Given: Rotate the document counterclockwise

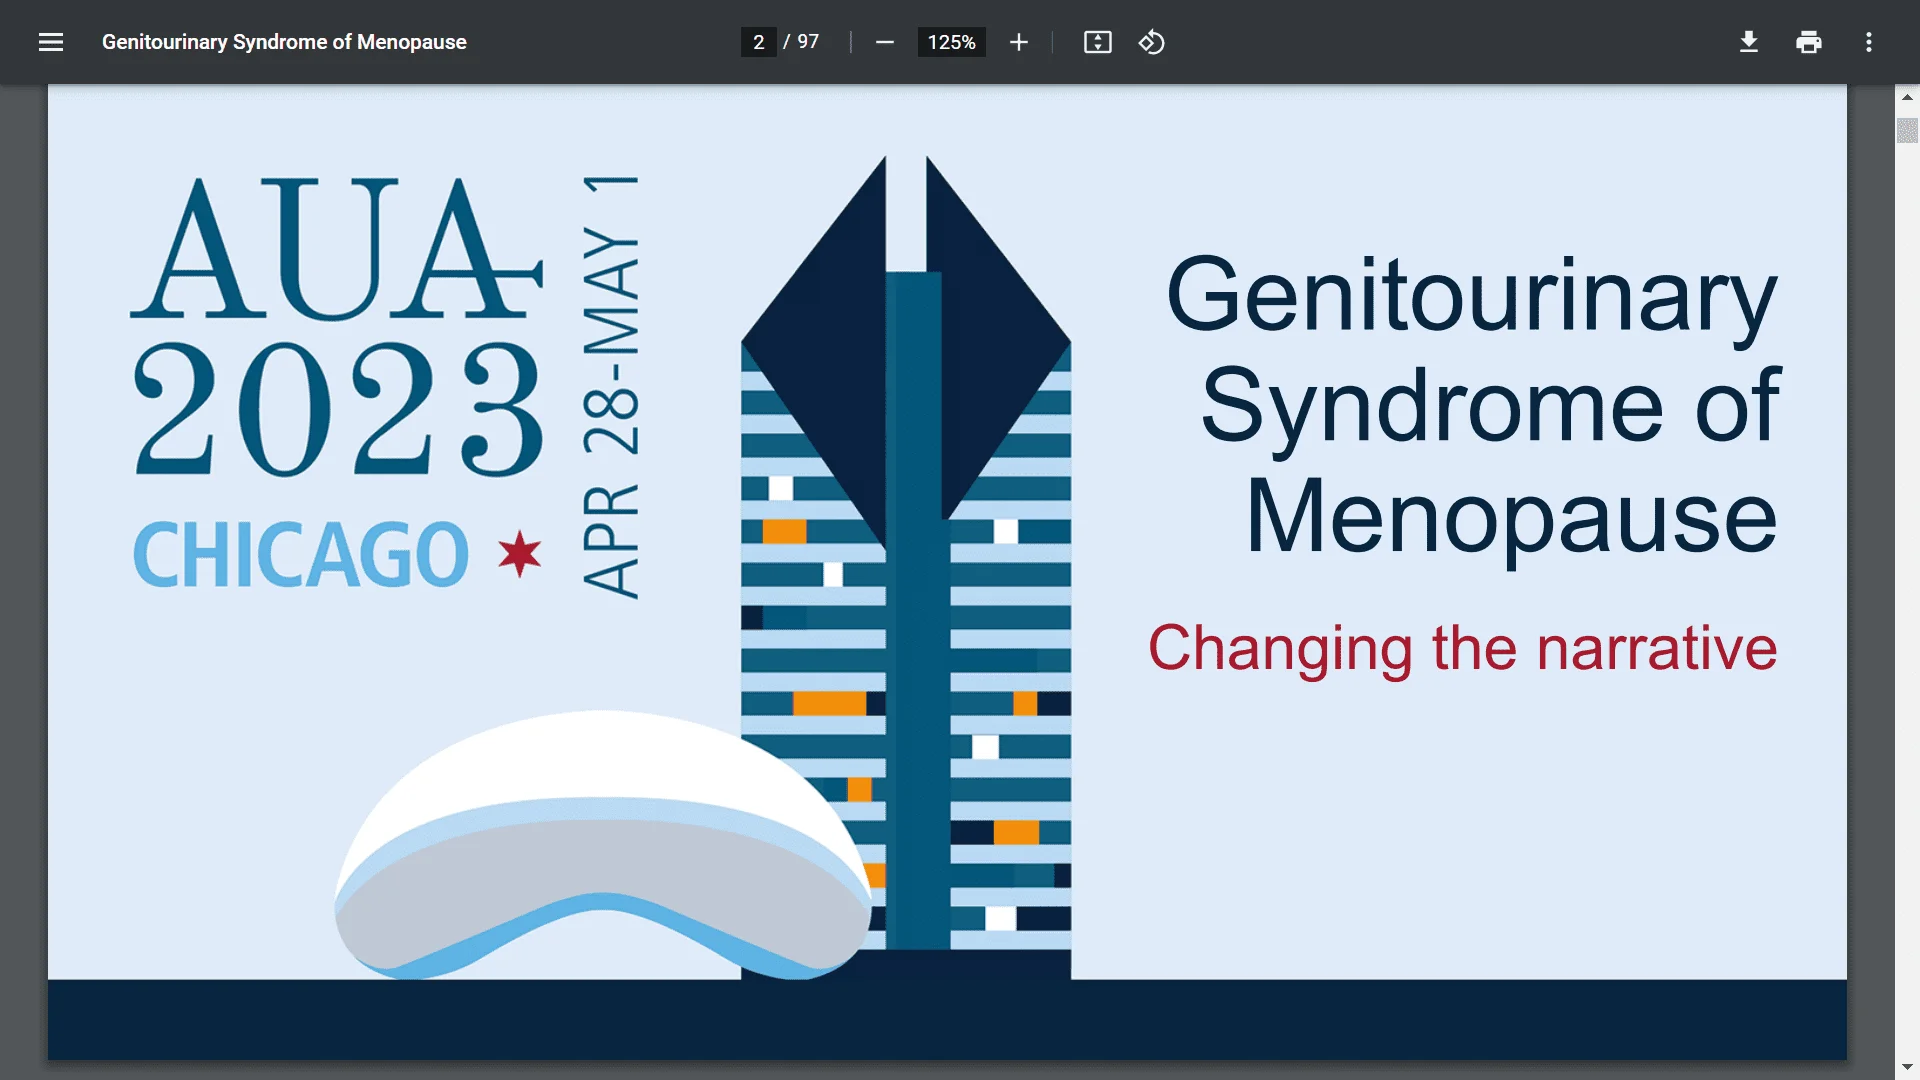Looking at the screenshot, I should [1152, 42].
